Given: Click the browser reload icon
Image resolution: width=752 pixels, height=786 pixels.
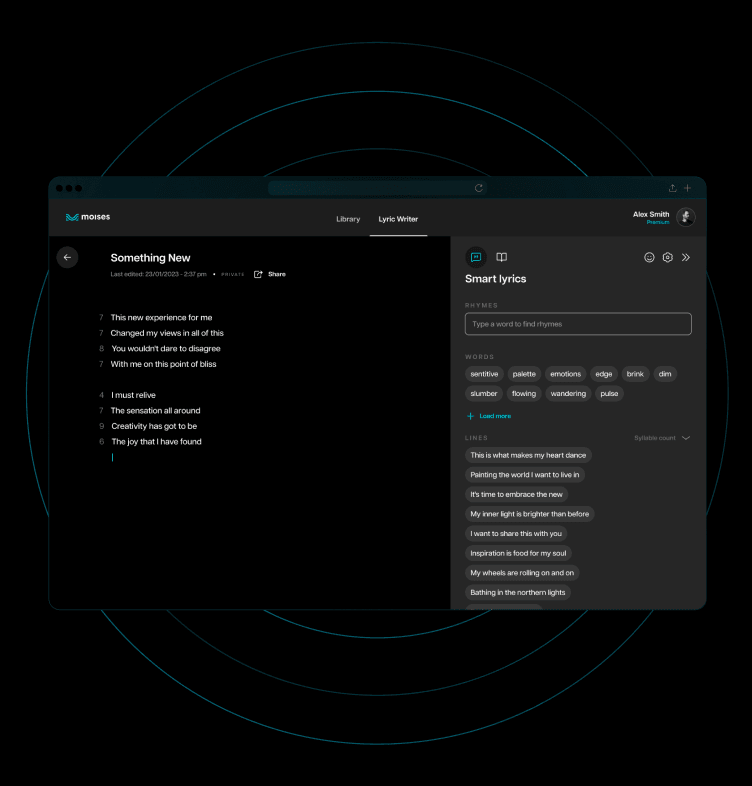Looking at the screenshot, I should pyautogui.click(x=479, y=188).
